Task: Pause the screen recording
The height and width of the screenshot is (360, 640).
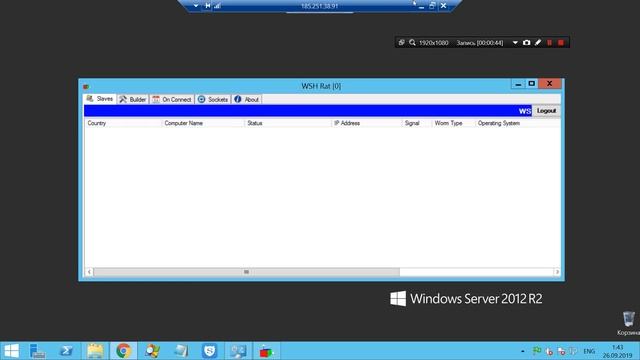Action: point(549,42)
